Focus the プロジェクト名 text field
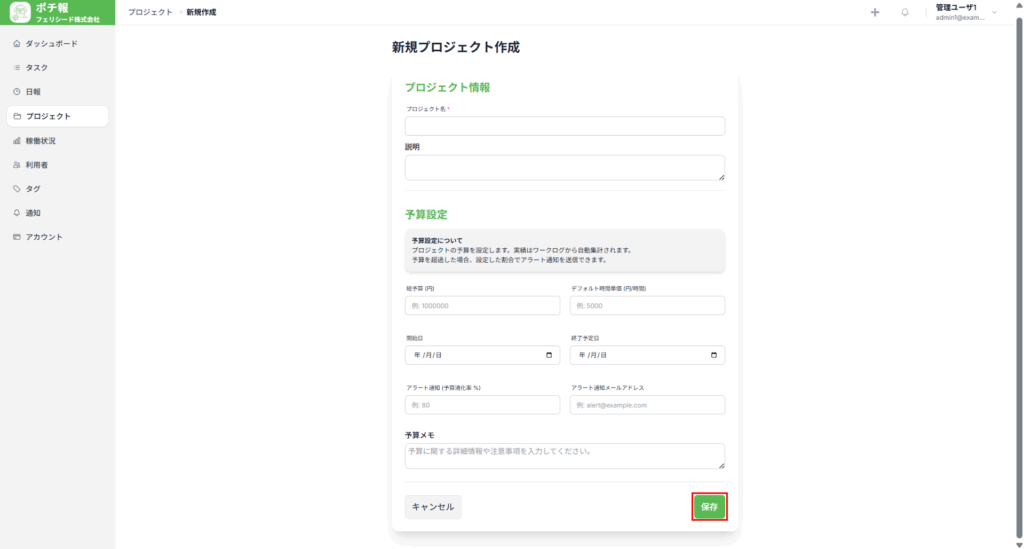 (x=564, y=126)
